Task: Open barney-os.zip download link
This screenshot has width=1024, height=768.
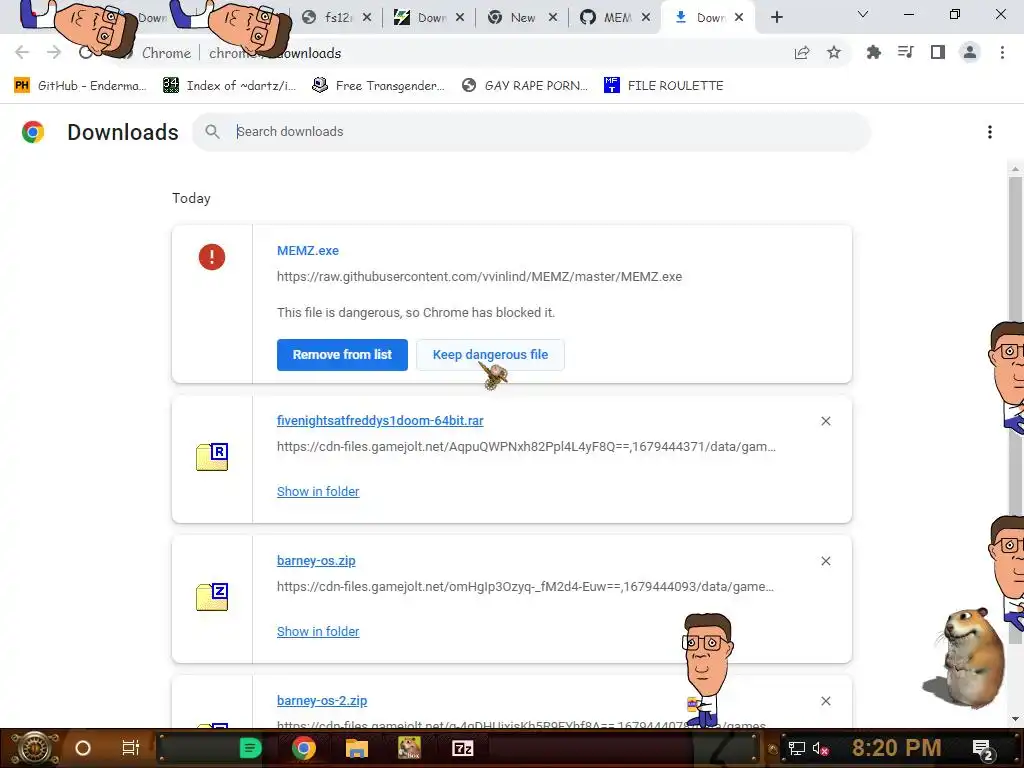Action: (316, 561)
